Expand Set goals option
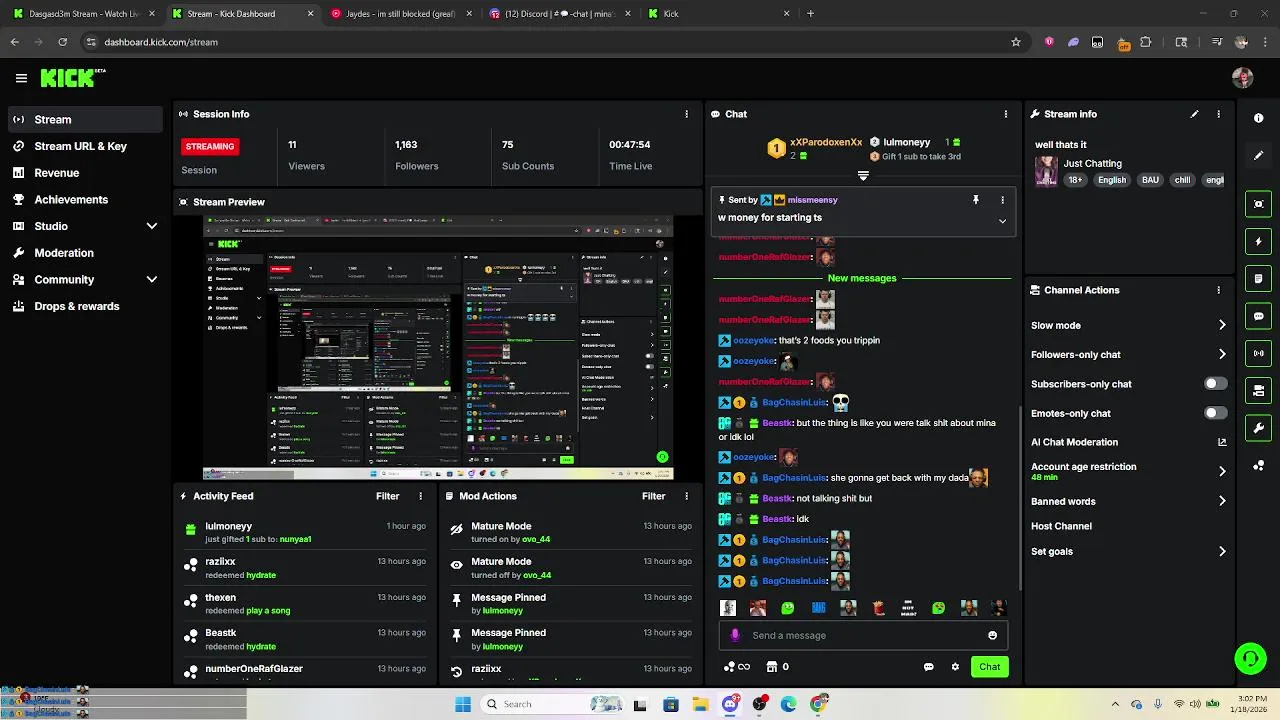1280x720 pixels. (x=1222, y=551)
